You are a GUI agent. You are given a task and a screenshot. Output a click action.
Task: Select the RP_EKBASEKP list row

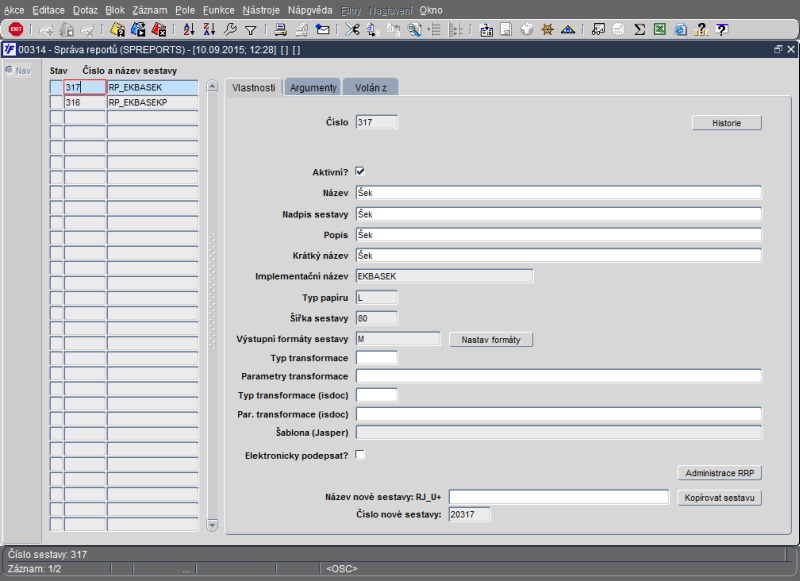153,103
